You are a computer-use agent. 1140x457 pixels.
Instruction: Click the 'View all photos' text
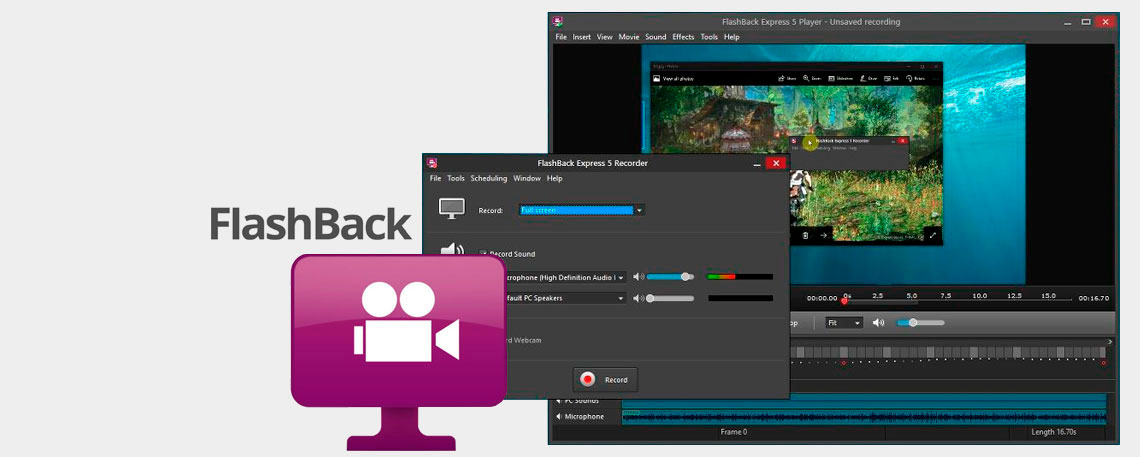[678, 78]
